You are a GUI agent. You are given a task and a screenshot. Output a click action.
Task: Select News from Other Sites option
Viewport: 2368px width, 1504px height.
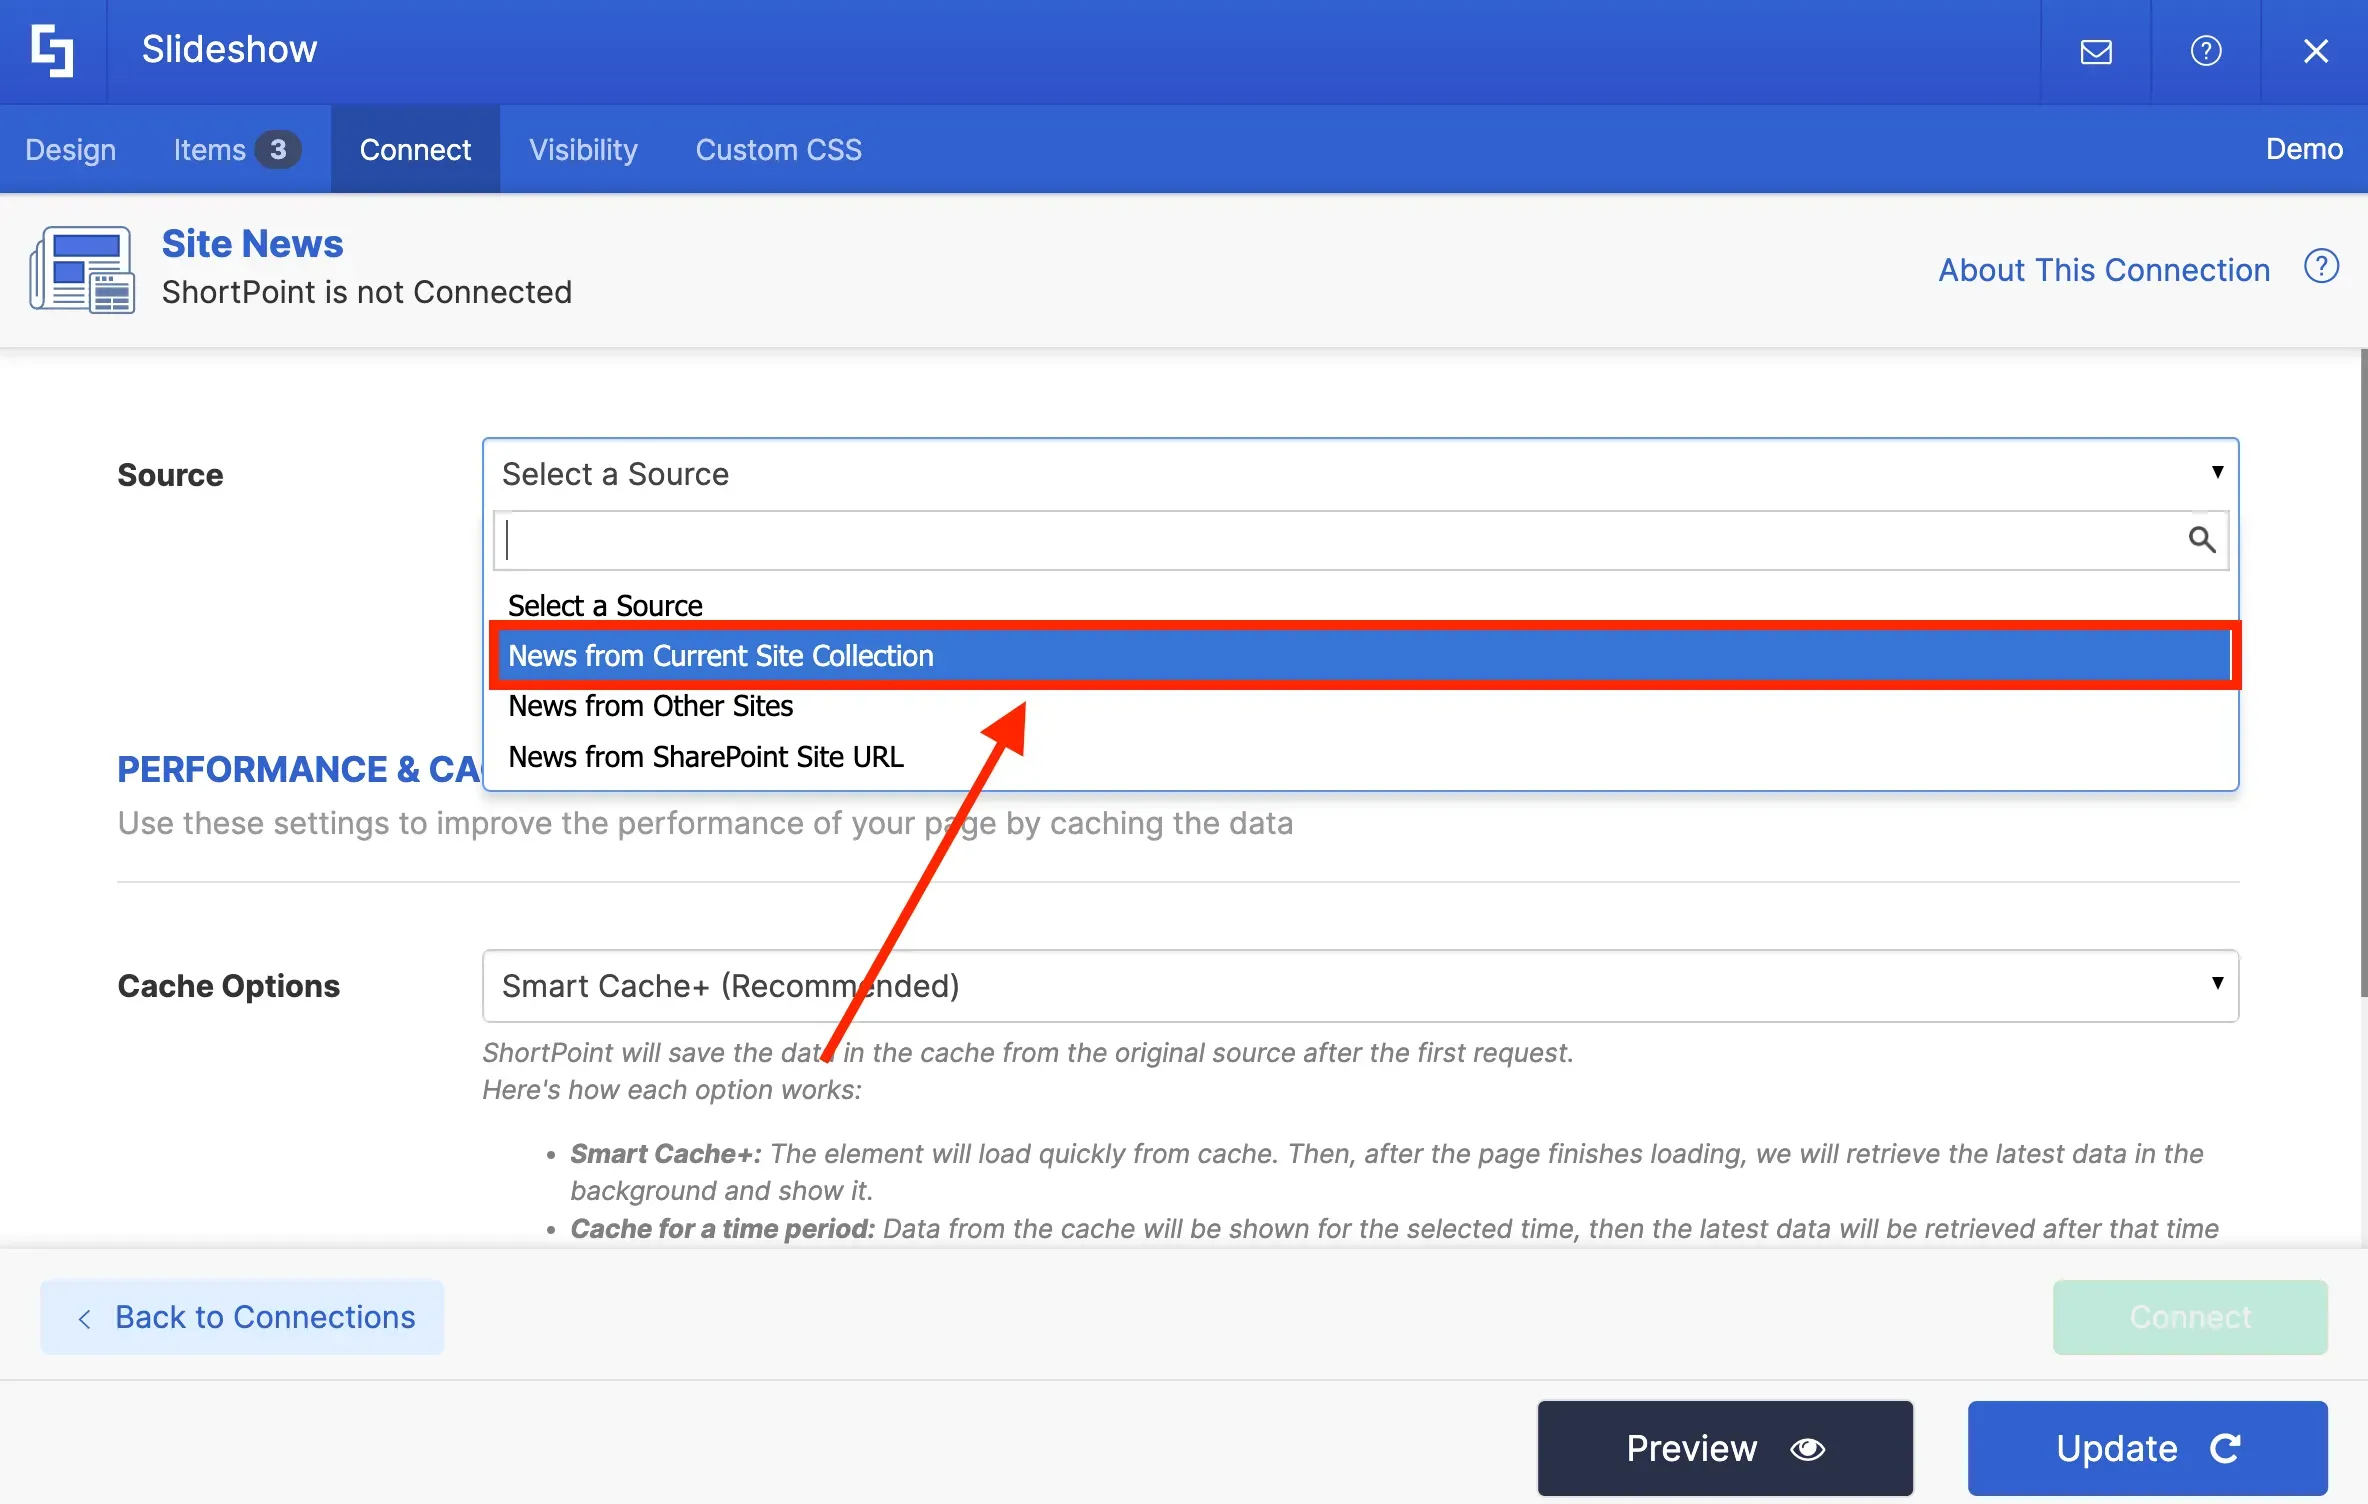click(1361, 706)
